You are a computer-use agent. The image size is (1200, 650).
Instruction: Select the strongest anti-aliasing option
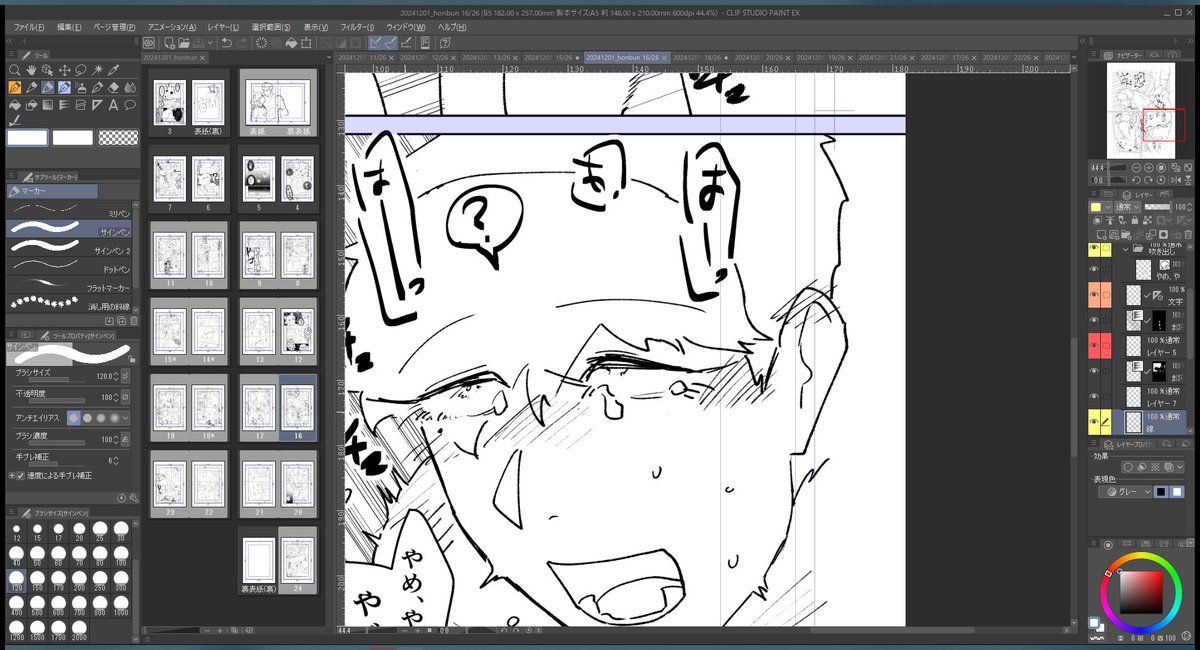coord(114,418)
